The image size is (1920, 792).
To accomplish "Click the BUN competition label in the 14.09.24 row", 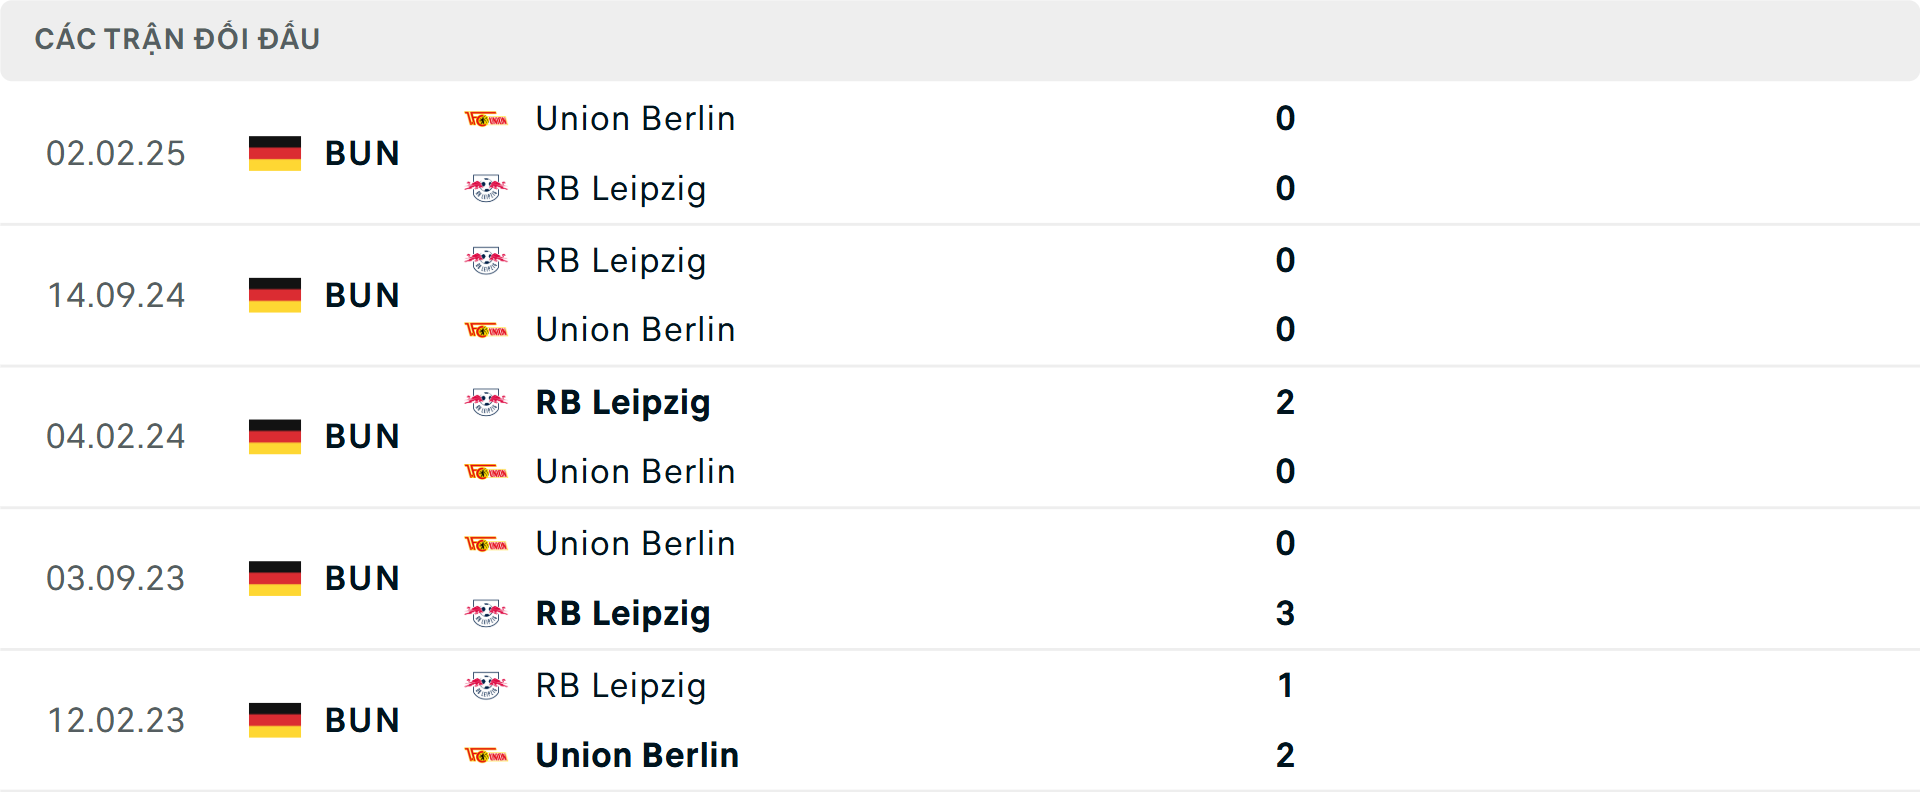I will coord(362,295).
